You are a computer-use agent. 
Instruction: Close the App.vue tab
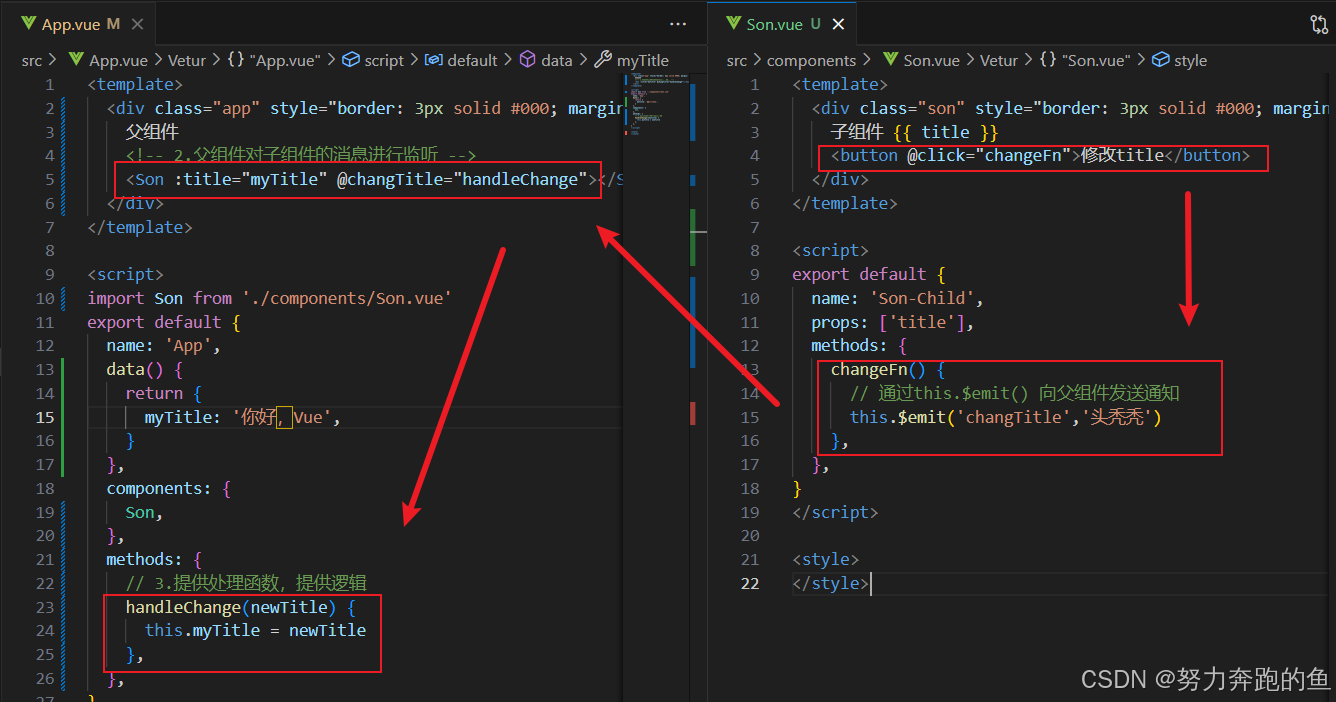(x=138, y=24)
